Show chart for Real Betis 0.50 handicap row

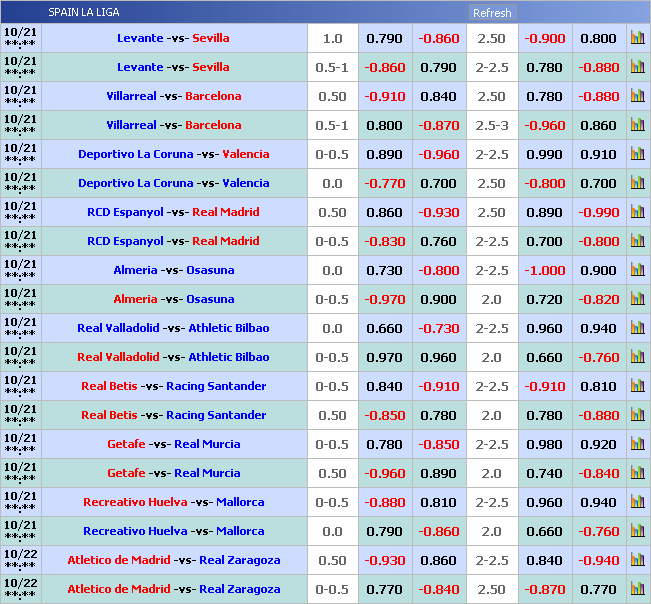[x=637, y=415]
